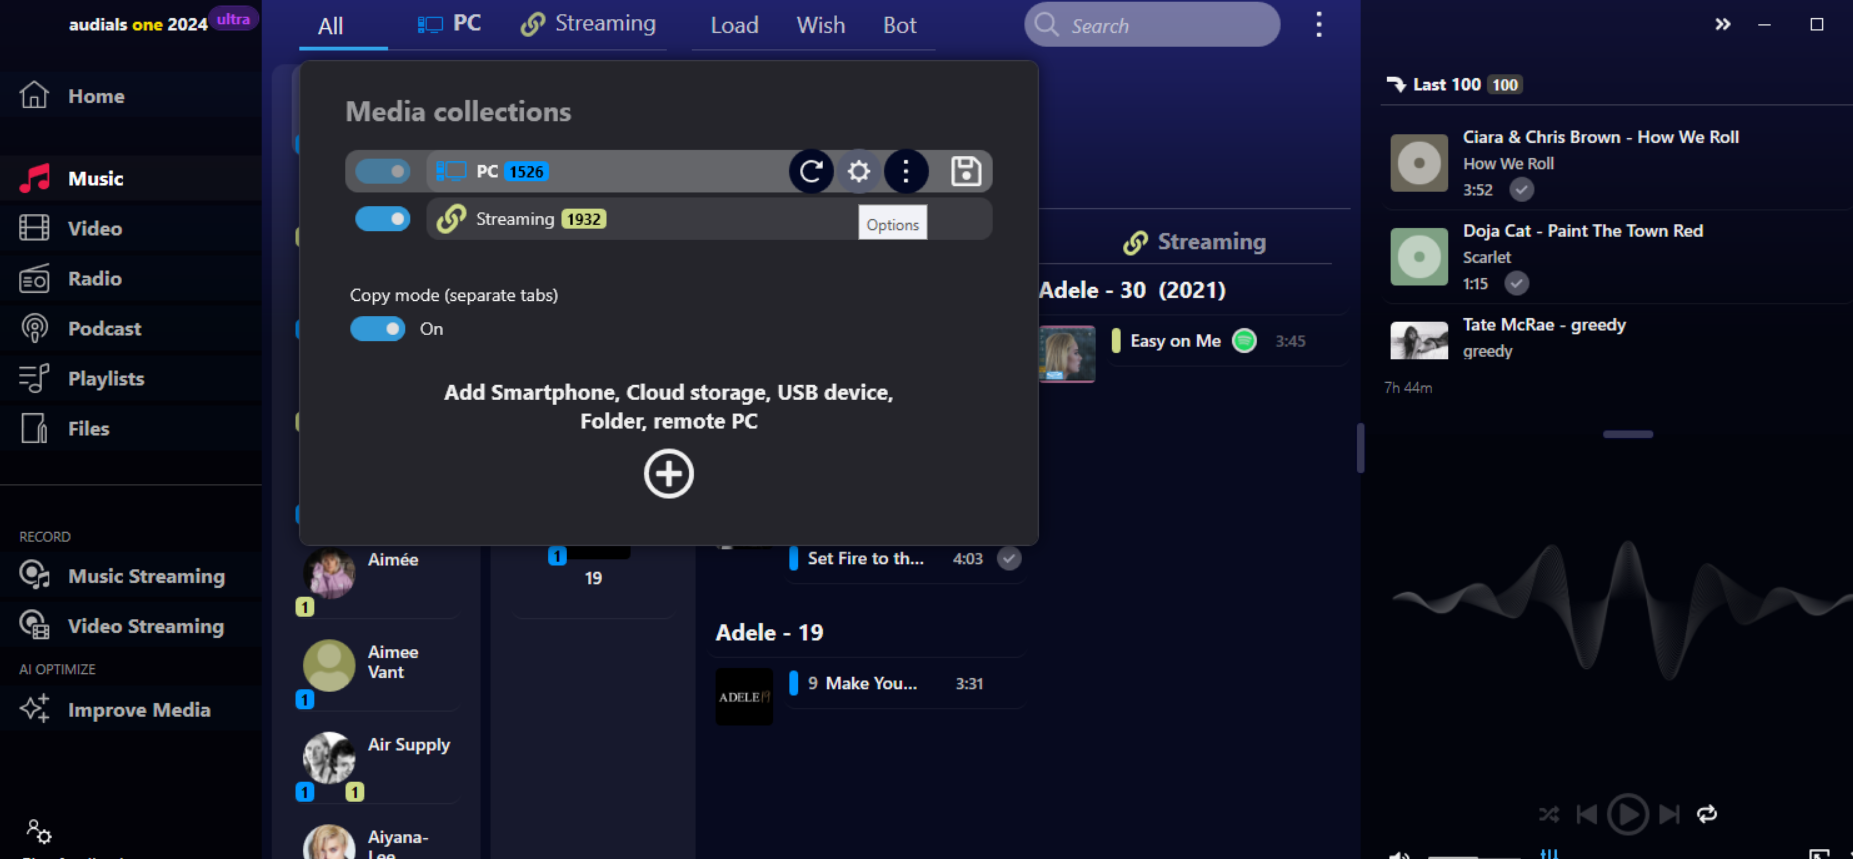Open the Bot tab
The height and width of the screenshot is (859, 1853).
[899, 25]
